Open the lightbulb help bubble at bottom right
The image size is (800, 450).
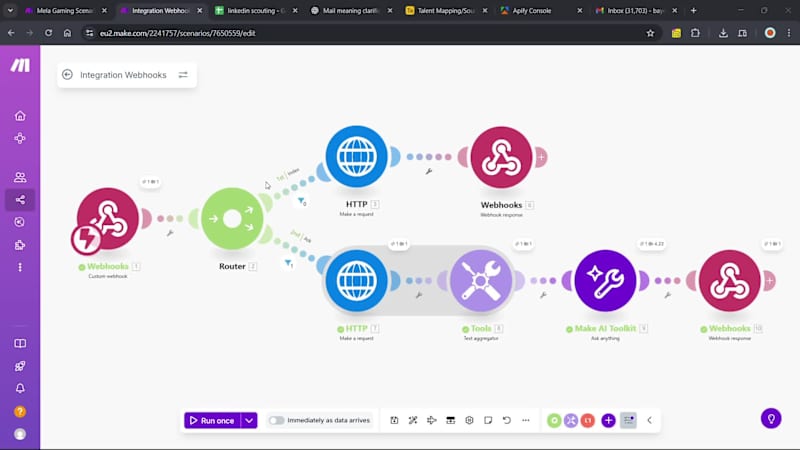(771, 418)
